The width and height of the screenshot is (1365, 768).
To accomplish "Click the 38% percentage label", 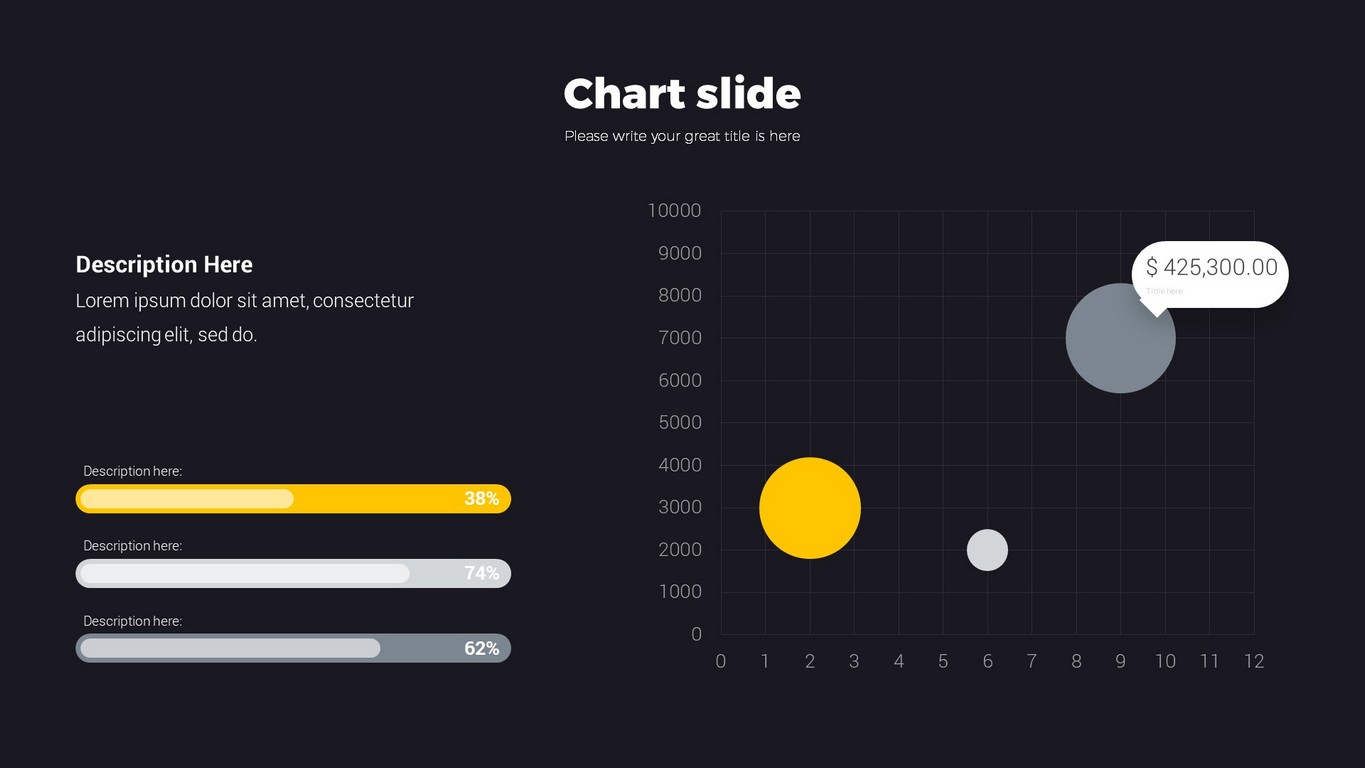I will pyautogui.click(x=481, y=499).
